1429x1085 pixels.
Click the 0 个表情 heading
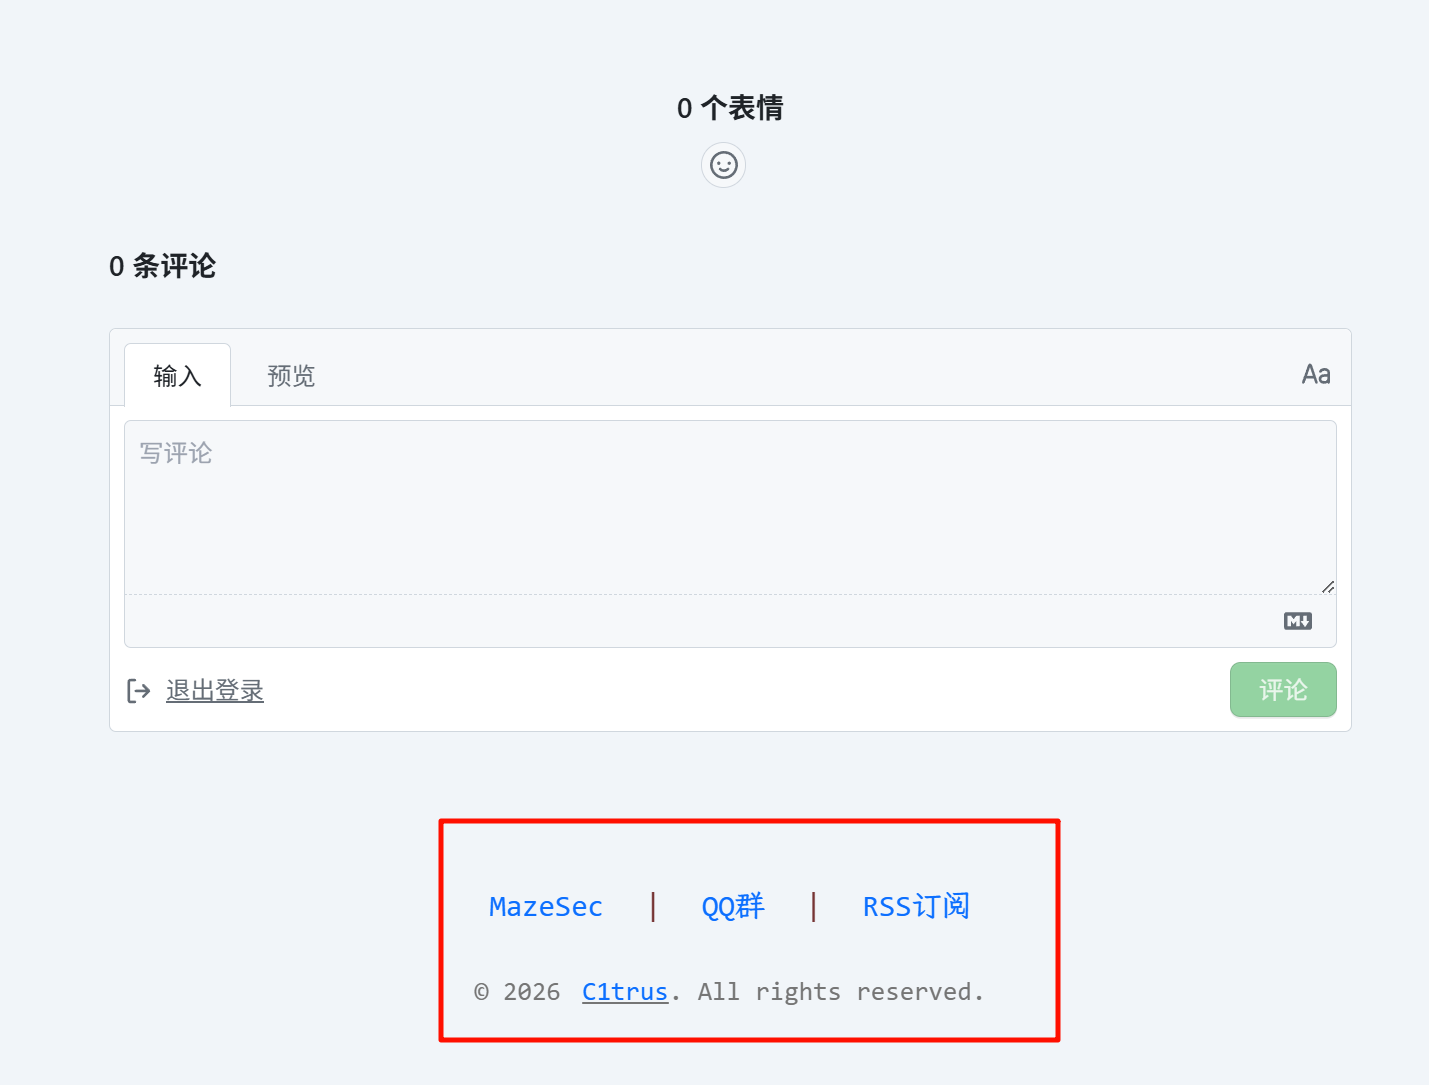pyautogui.click(x=730, y=108)
